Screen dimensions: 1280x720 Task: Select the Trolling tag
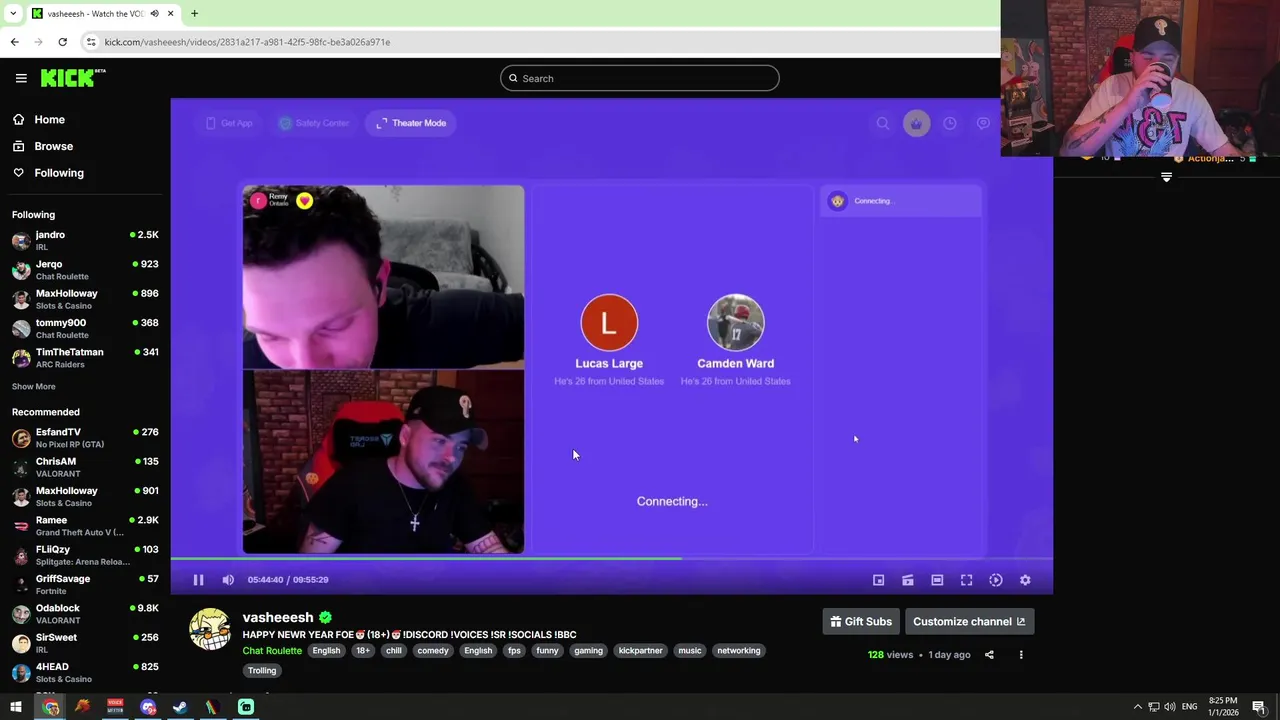pyautogui.click(x=262, y=671)
